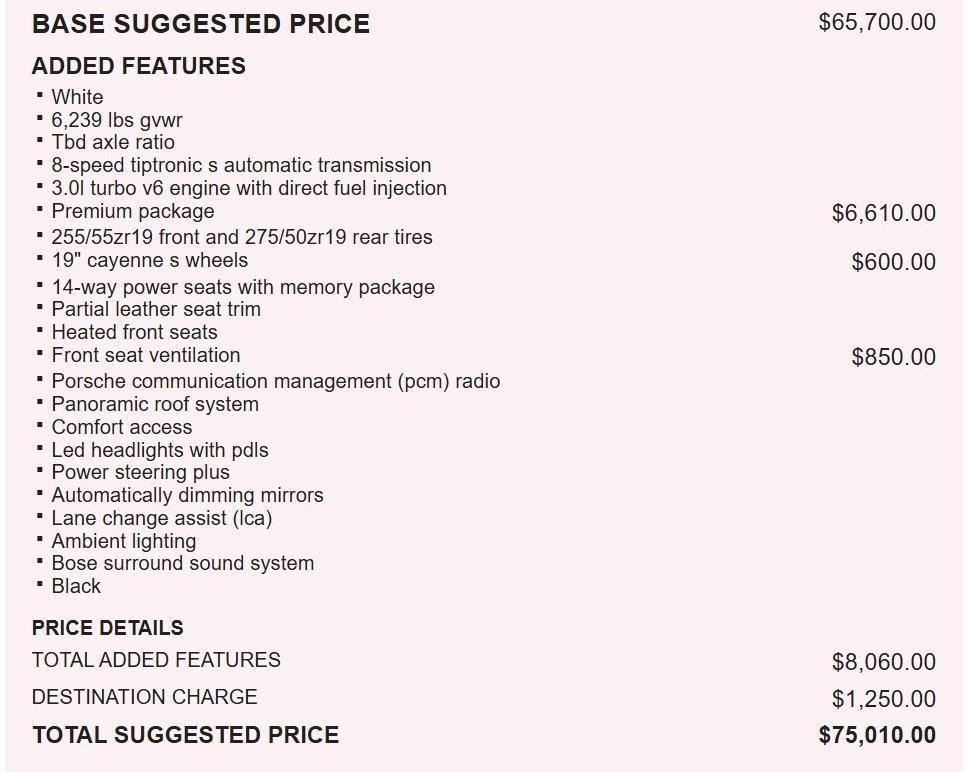Image resolution: width=970 pixels, height=772 pixels.
Task: Select the Panoramic roof system item
Action: (x=155, y=404)
